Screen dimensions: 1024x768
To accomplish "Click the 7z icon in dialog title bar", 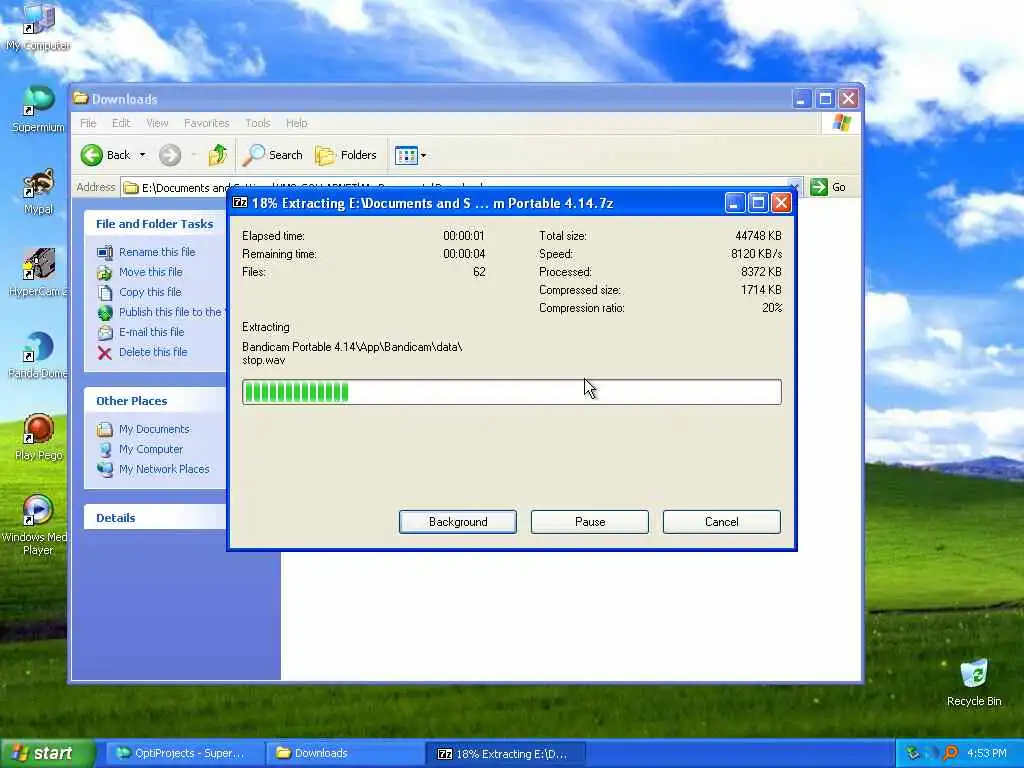I will 240,202.
